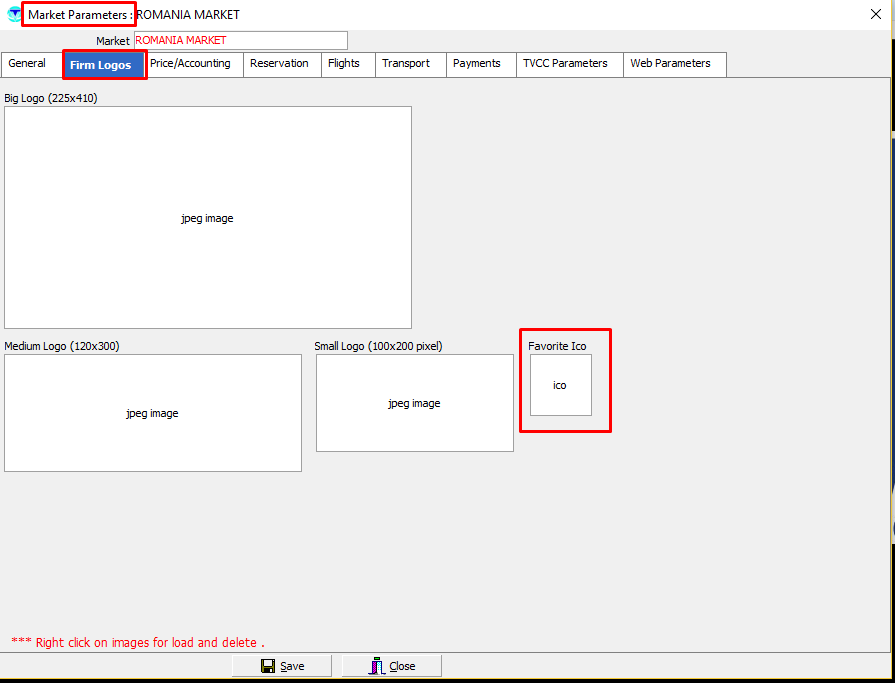
Task: Click the application icon in title bar
Action: tap(13, 15)
